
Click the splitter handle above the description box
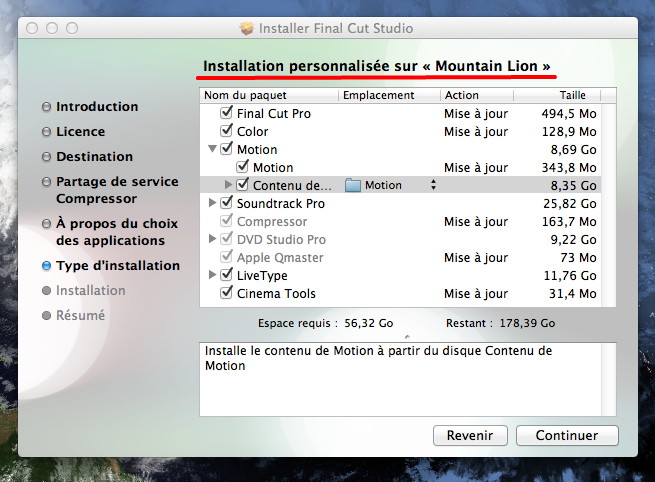click(x=408, y=336)
